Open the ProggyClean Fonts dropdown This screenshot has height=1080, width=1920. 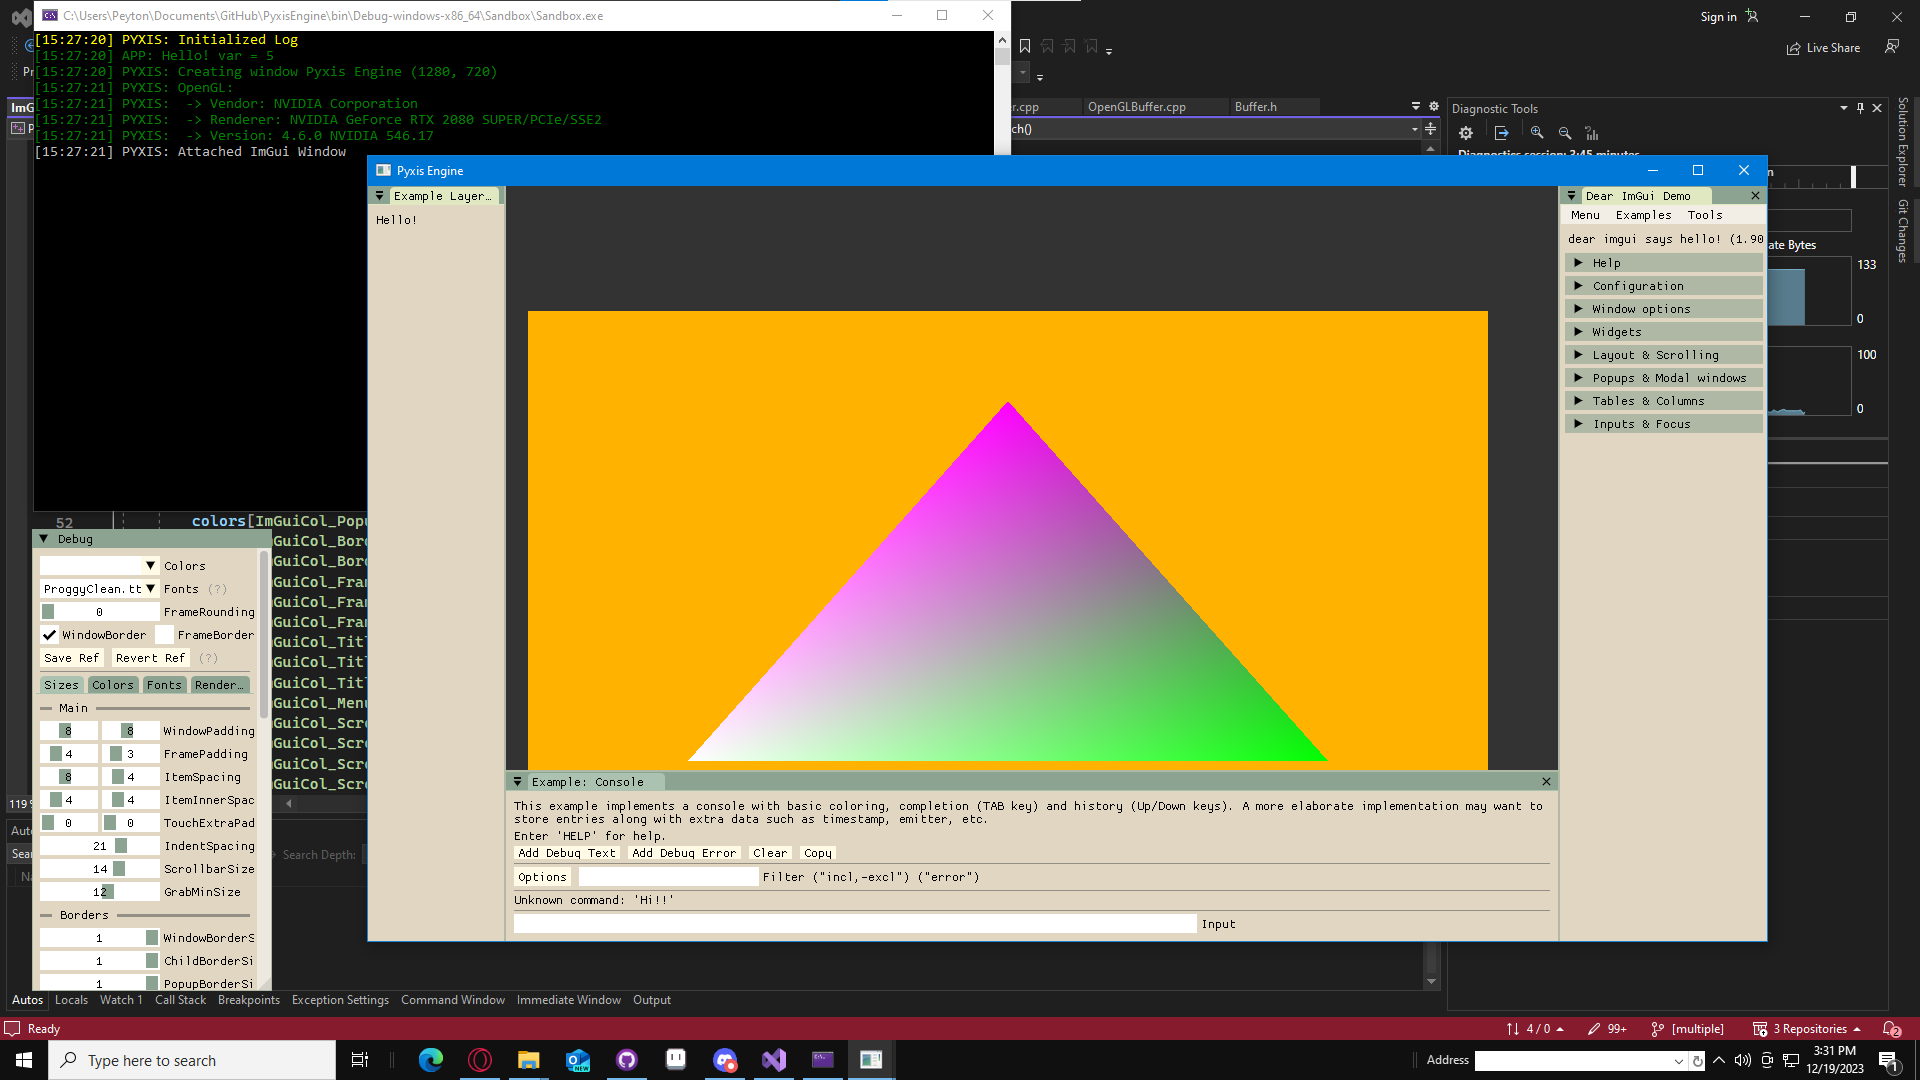pyautogui.click(x=99, y=589)
